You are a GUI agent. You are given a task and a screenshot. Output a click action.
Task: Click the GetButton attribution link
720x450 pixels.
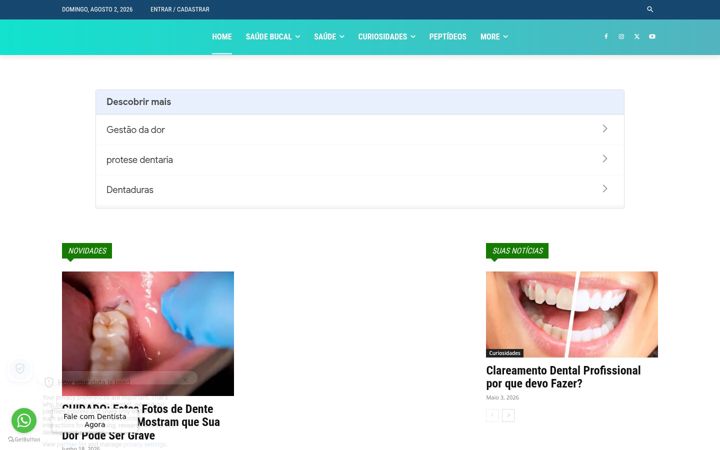tap(24, 439)
